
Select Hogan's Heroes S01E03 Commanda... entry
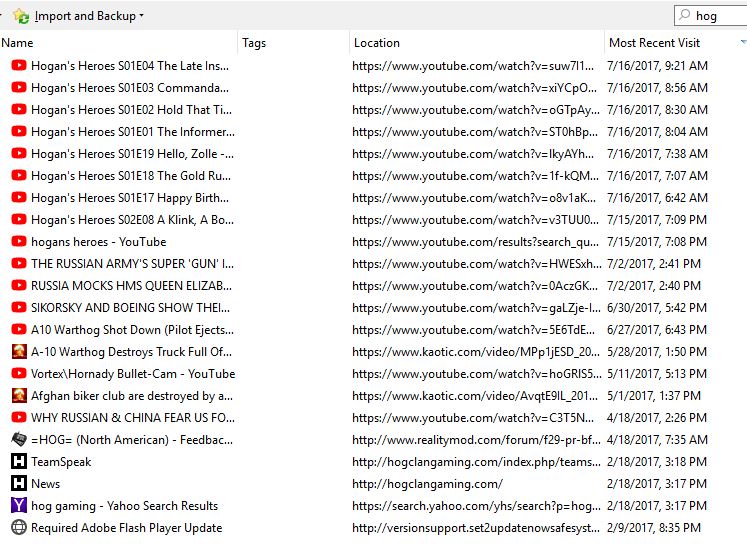[130, 88]
